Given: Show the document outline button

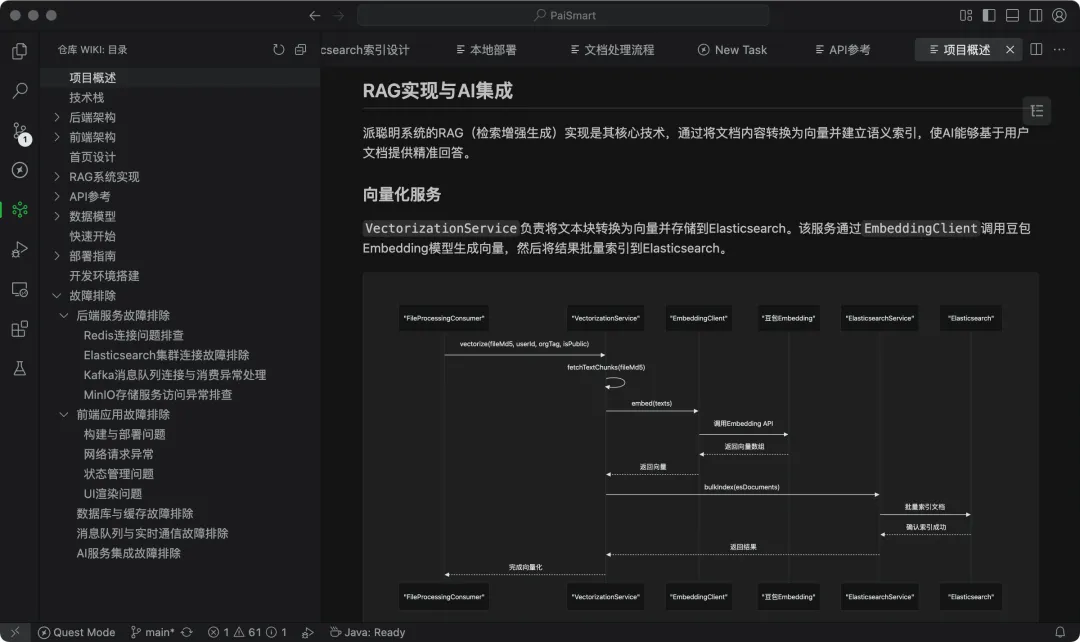Looking at the screenshot, I should [x=1037, y=111].
